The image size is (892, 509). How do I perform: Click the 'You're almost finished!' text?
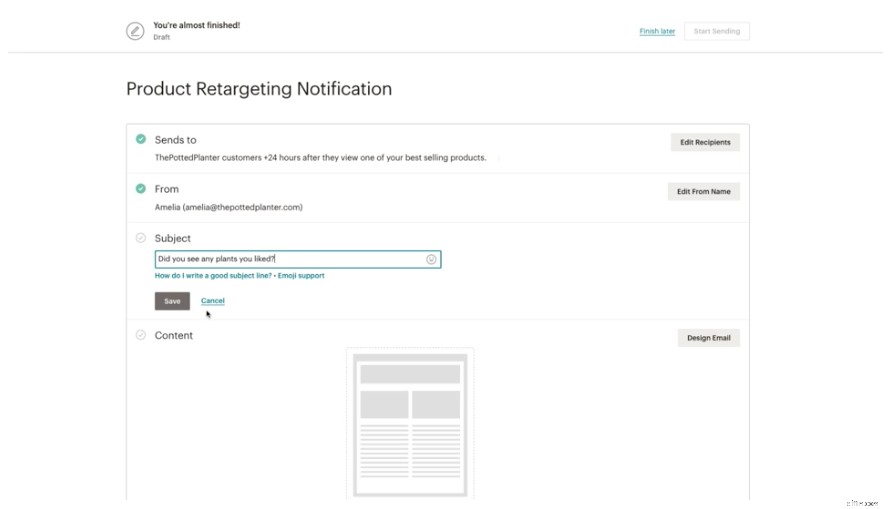[x=196, y=25]
